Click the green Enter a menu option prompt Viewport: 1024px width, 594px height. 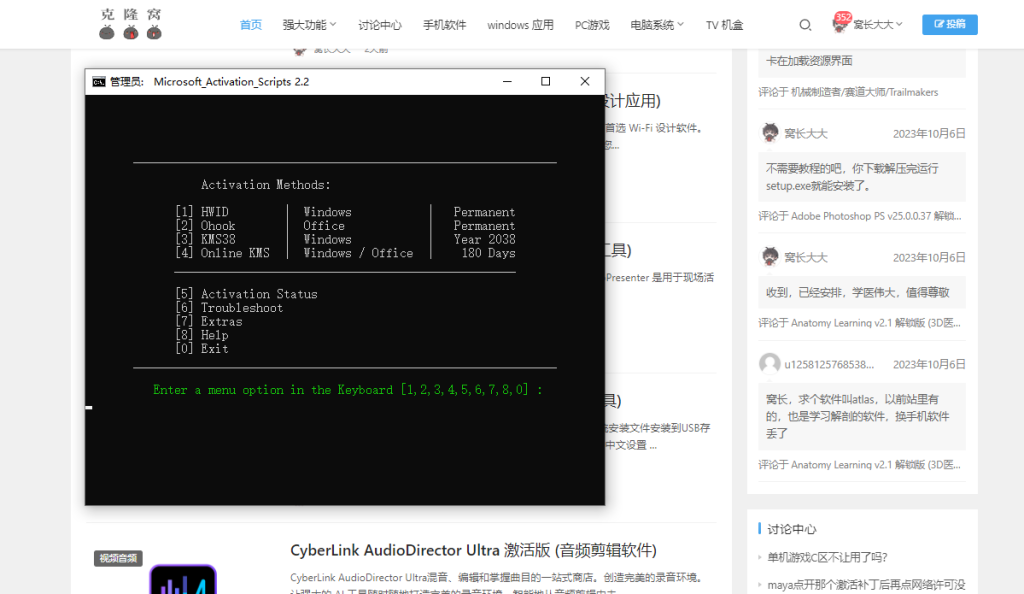tap(347, 390)
